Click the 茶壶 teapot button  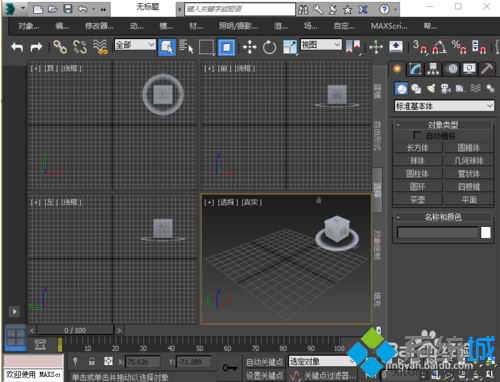point(418,200)
